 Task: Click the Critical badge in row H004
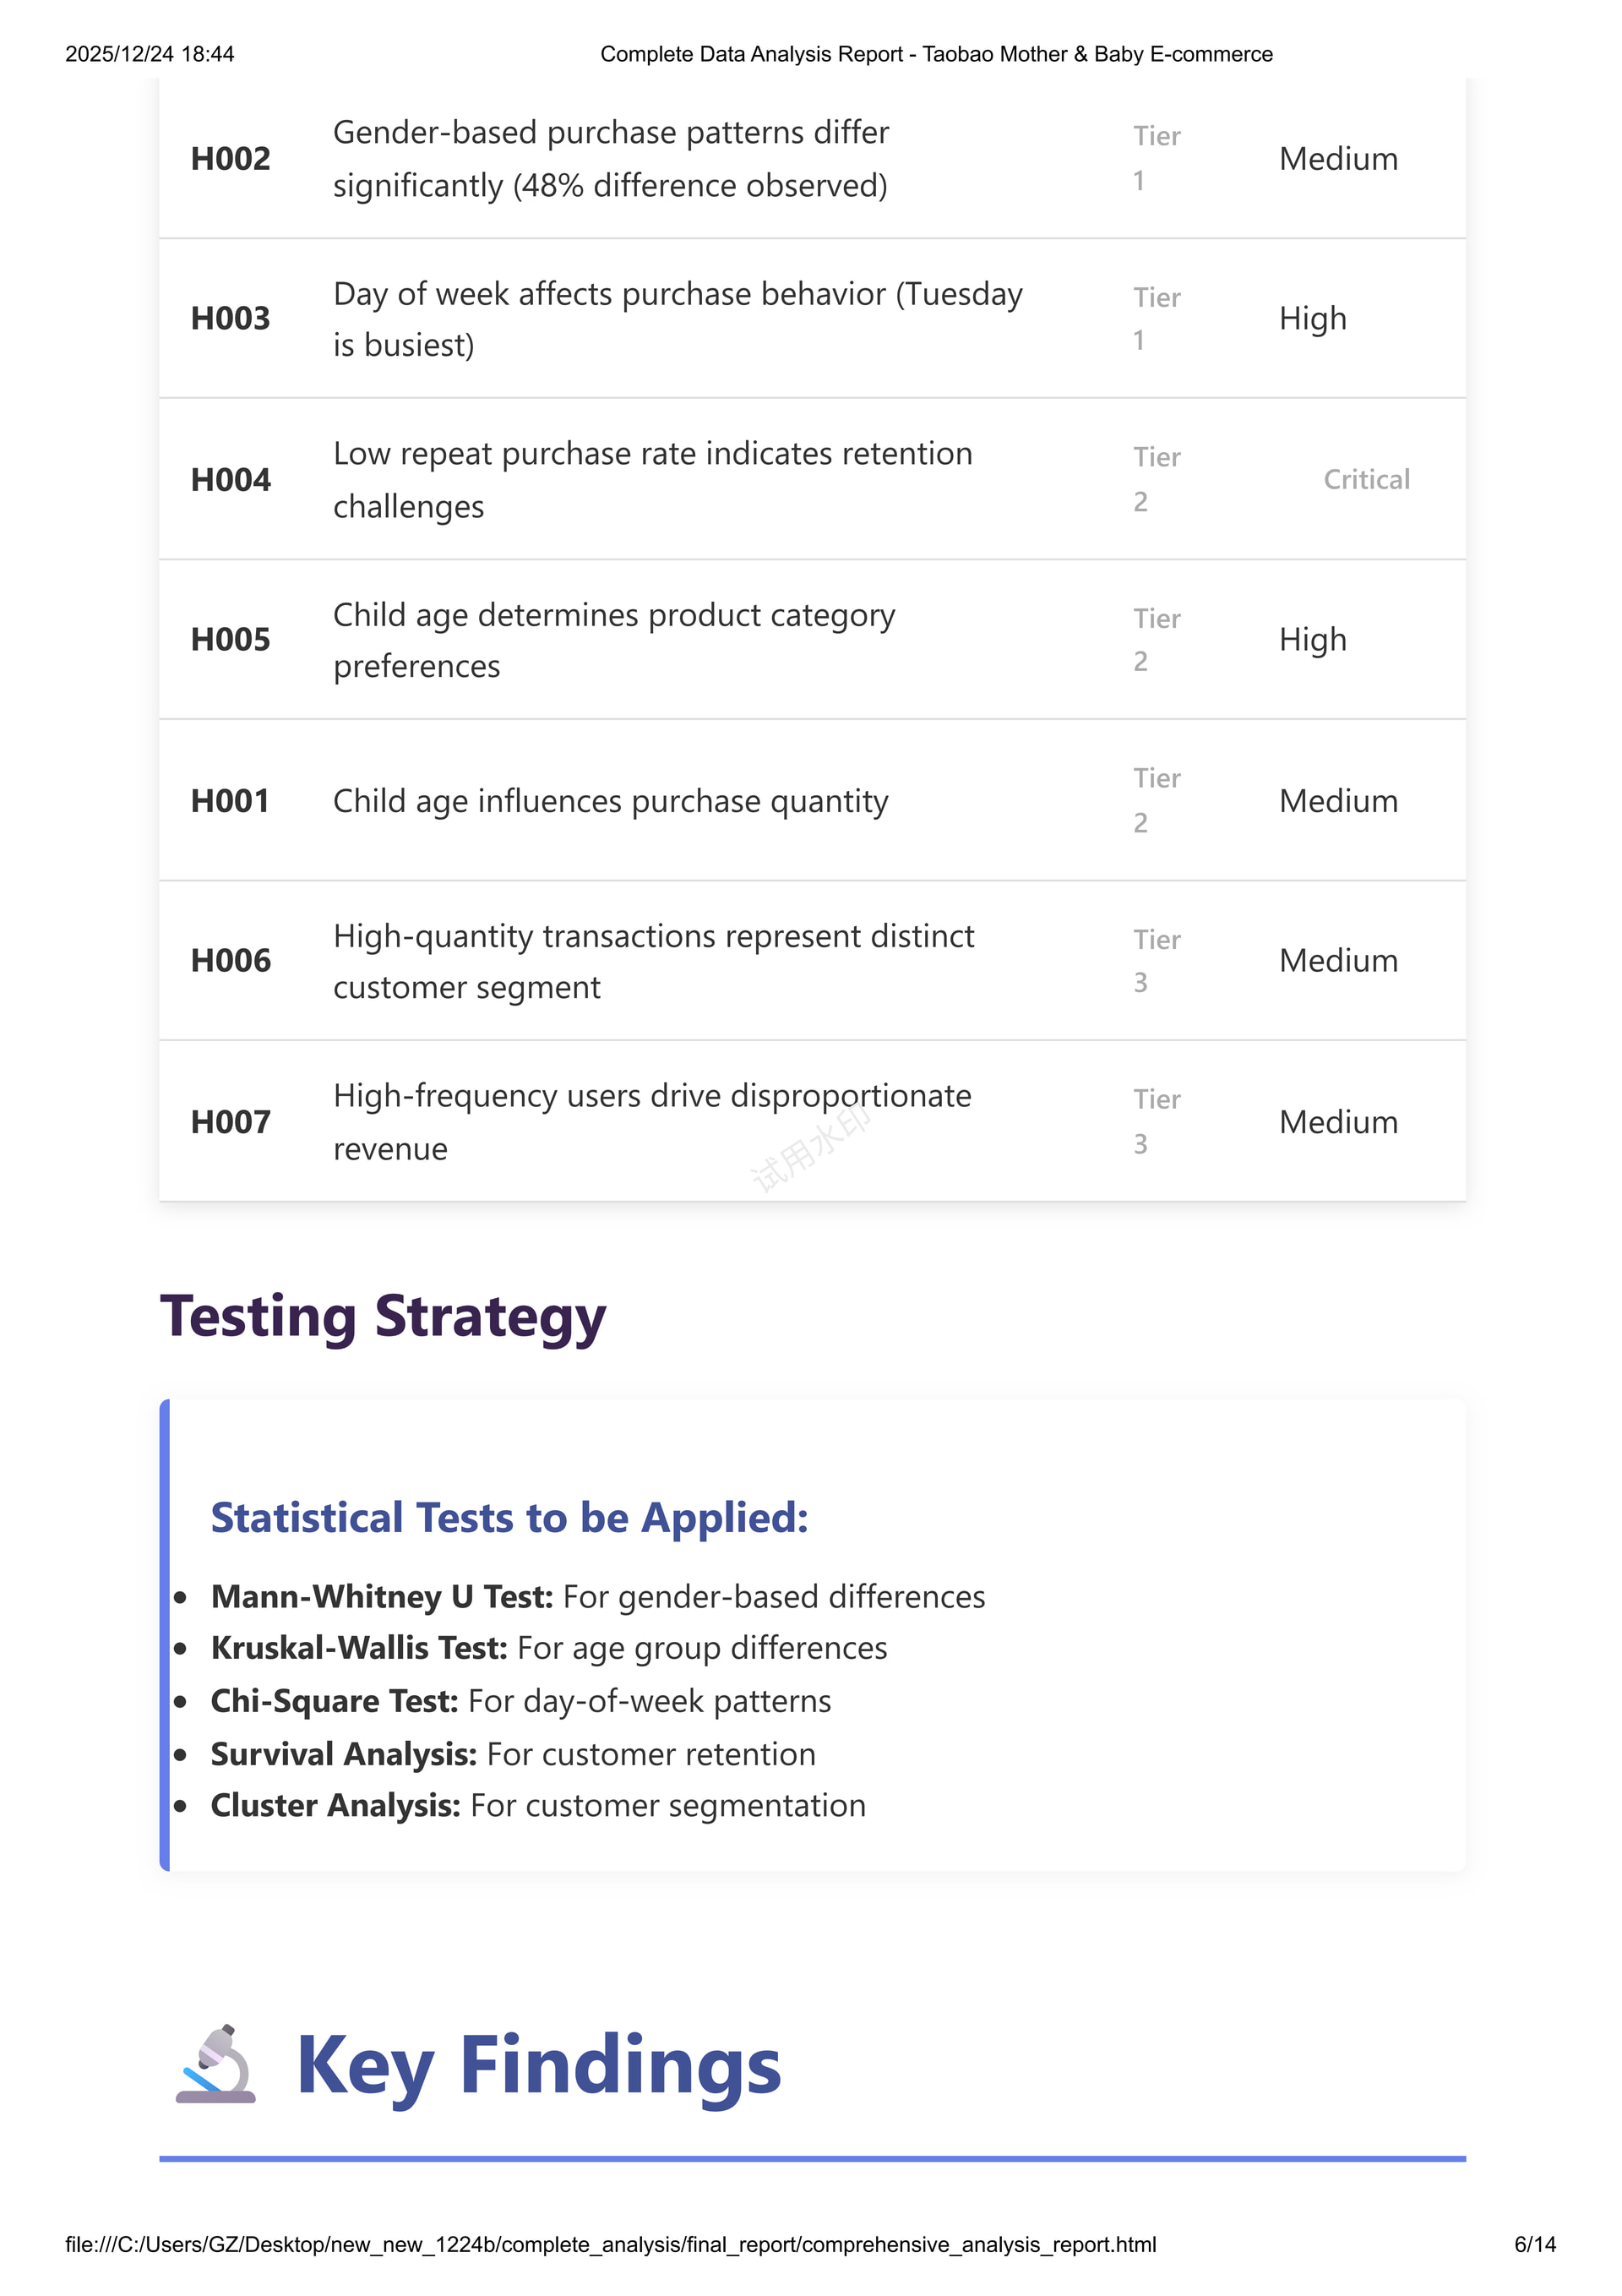pyautogui.click(x=1366, y=479)
